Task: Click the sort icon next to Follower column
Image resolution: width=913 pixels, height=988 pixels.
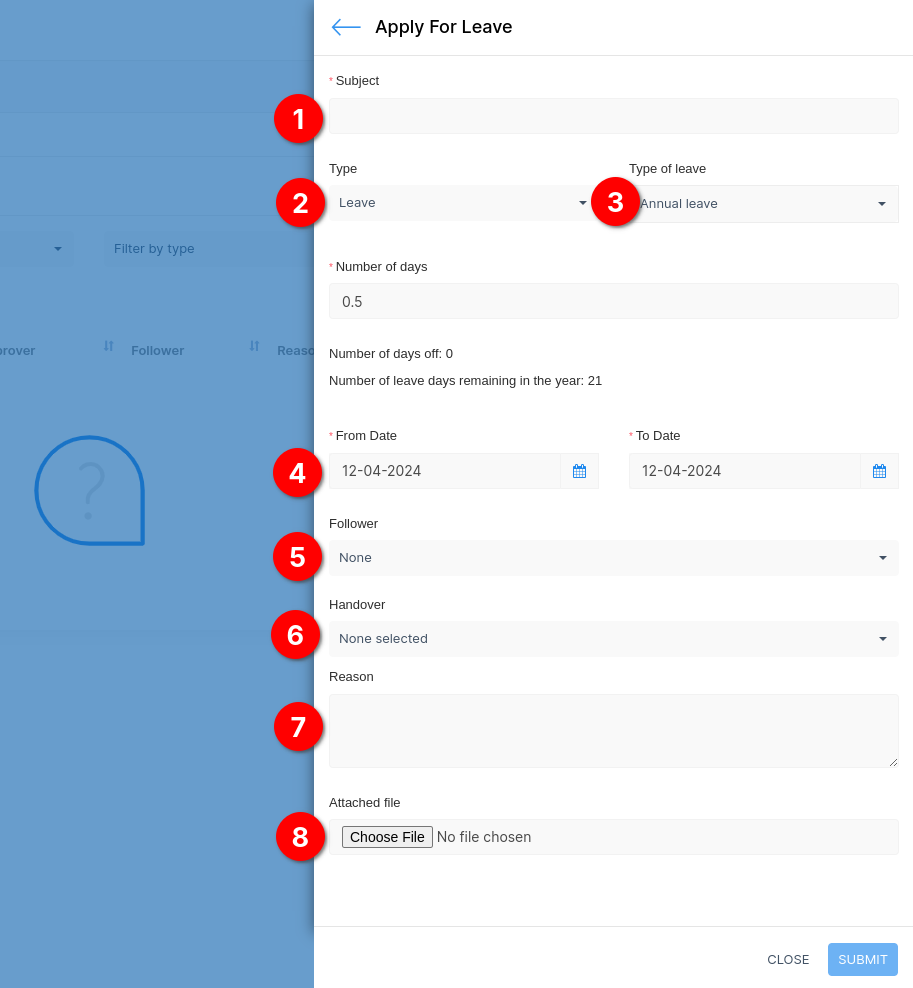Action: pos(254,346)
